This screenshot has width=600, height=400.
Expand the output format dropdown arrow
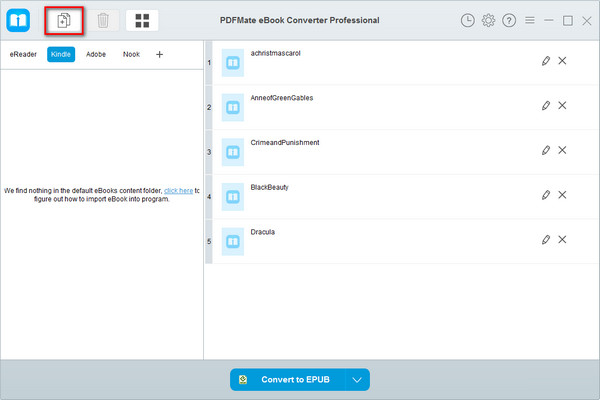pyautogui.click(x=357, y=380)
